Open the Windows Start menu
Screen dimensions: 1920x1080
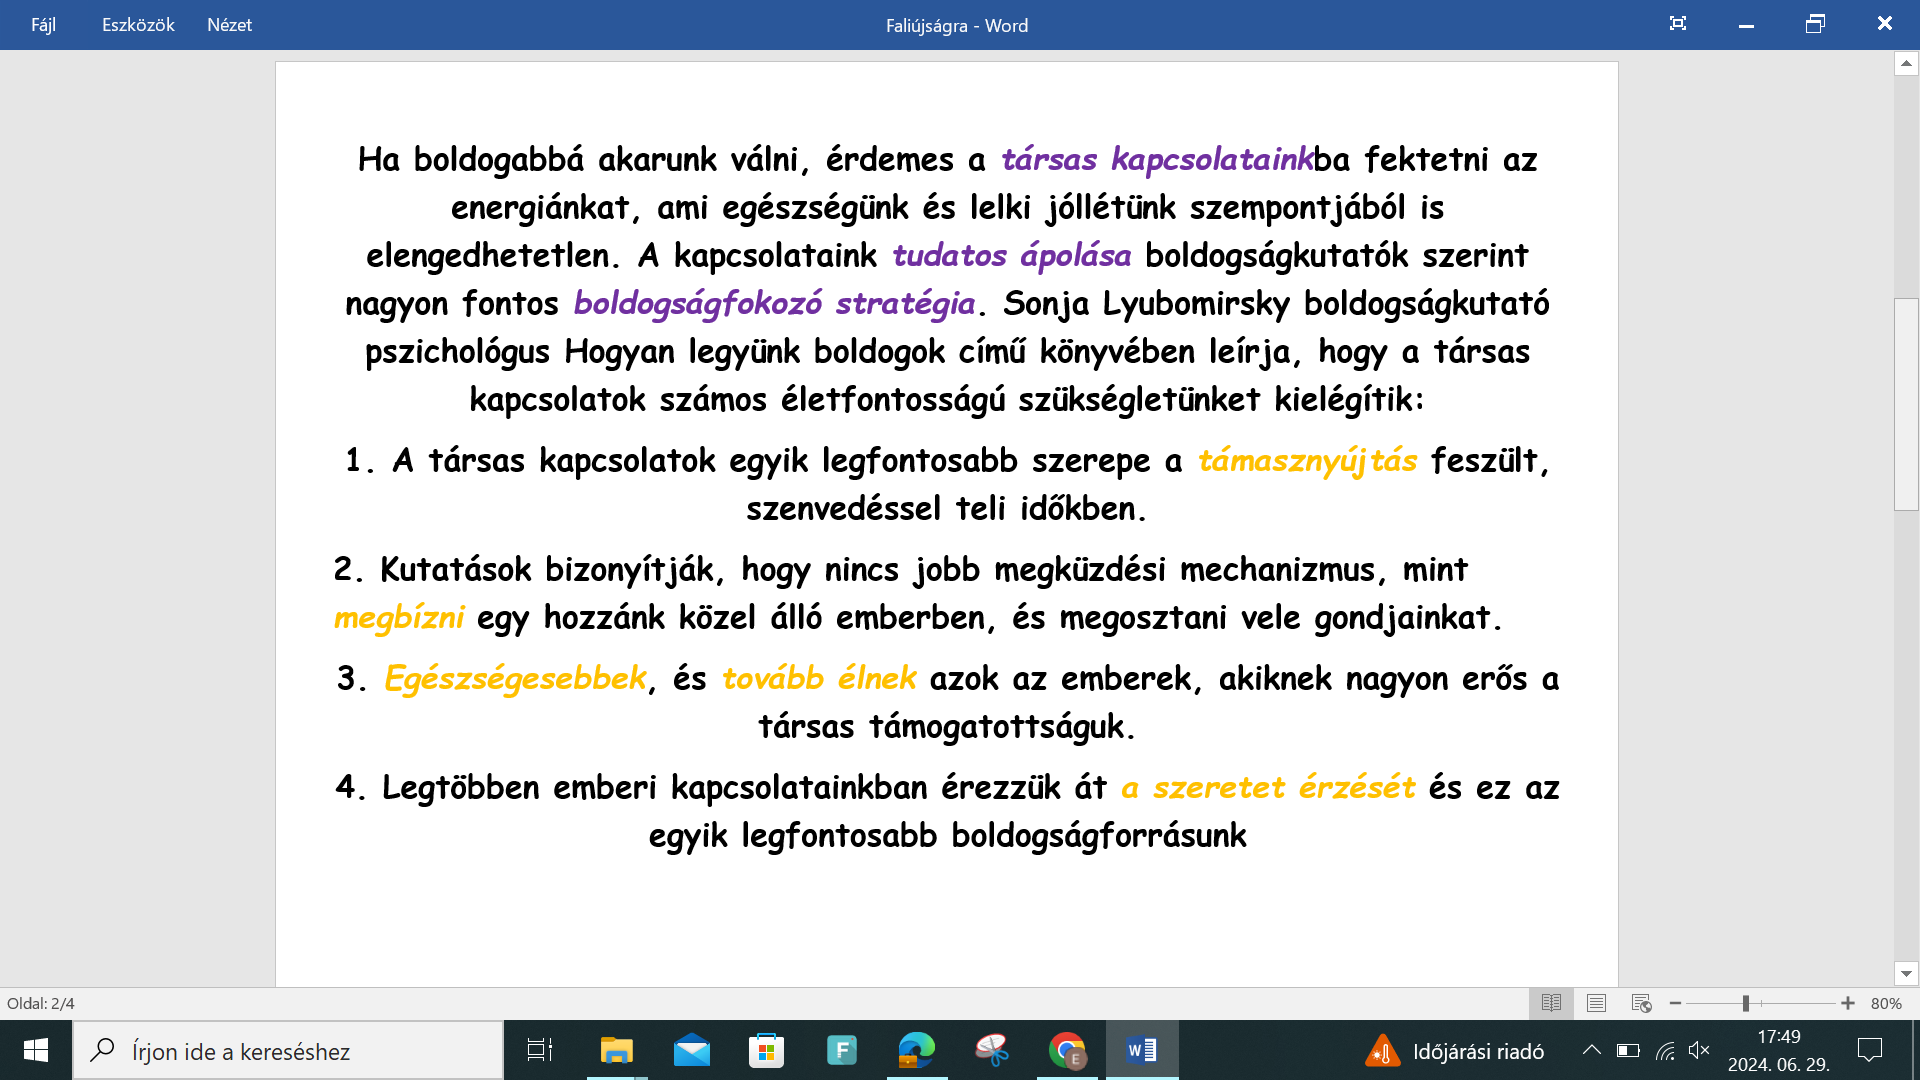(36, 1050)
